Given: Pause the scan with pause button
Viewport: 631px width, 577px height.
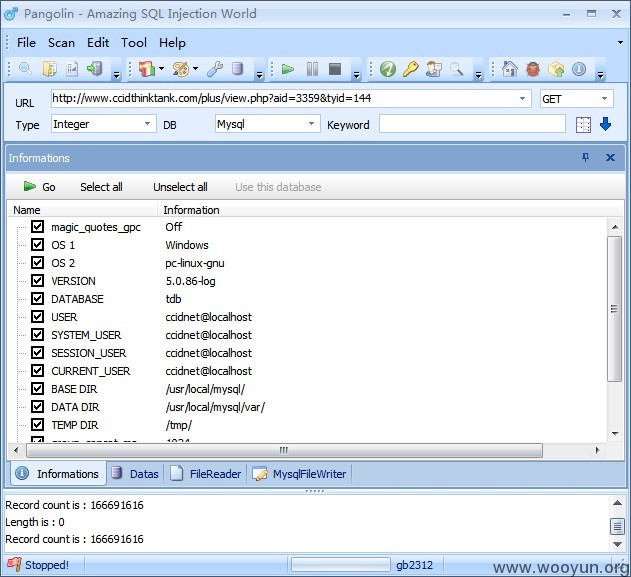Looking at the screenshot, I should click(x=312, y=69).
